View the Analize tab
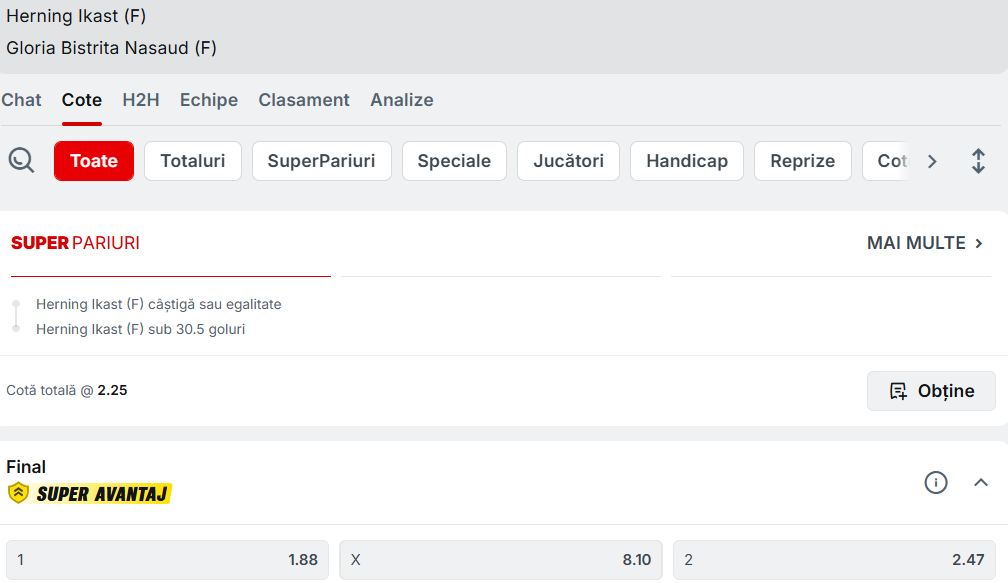The width and height of the screenshot is (1008, 583). click(402, 100)
